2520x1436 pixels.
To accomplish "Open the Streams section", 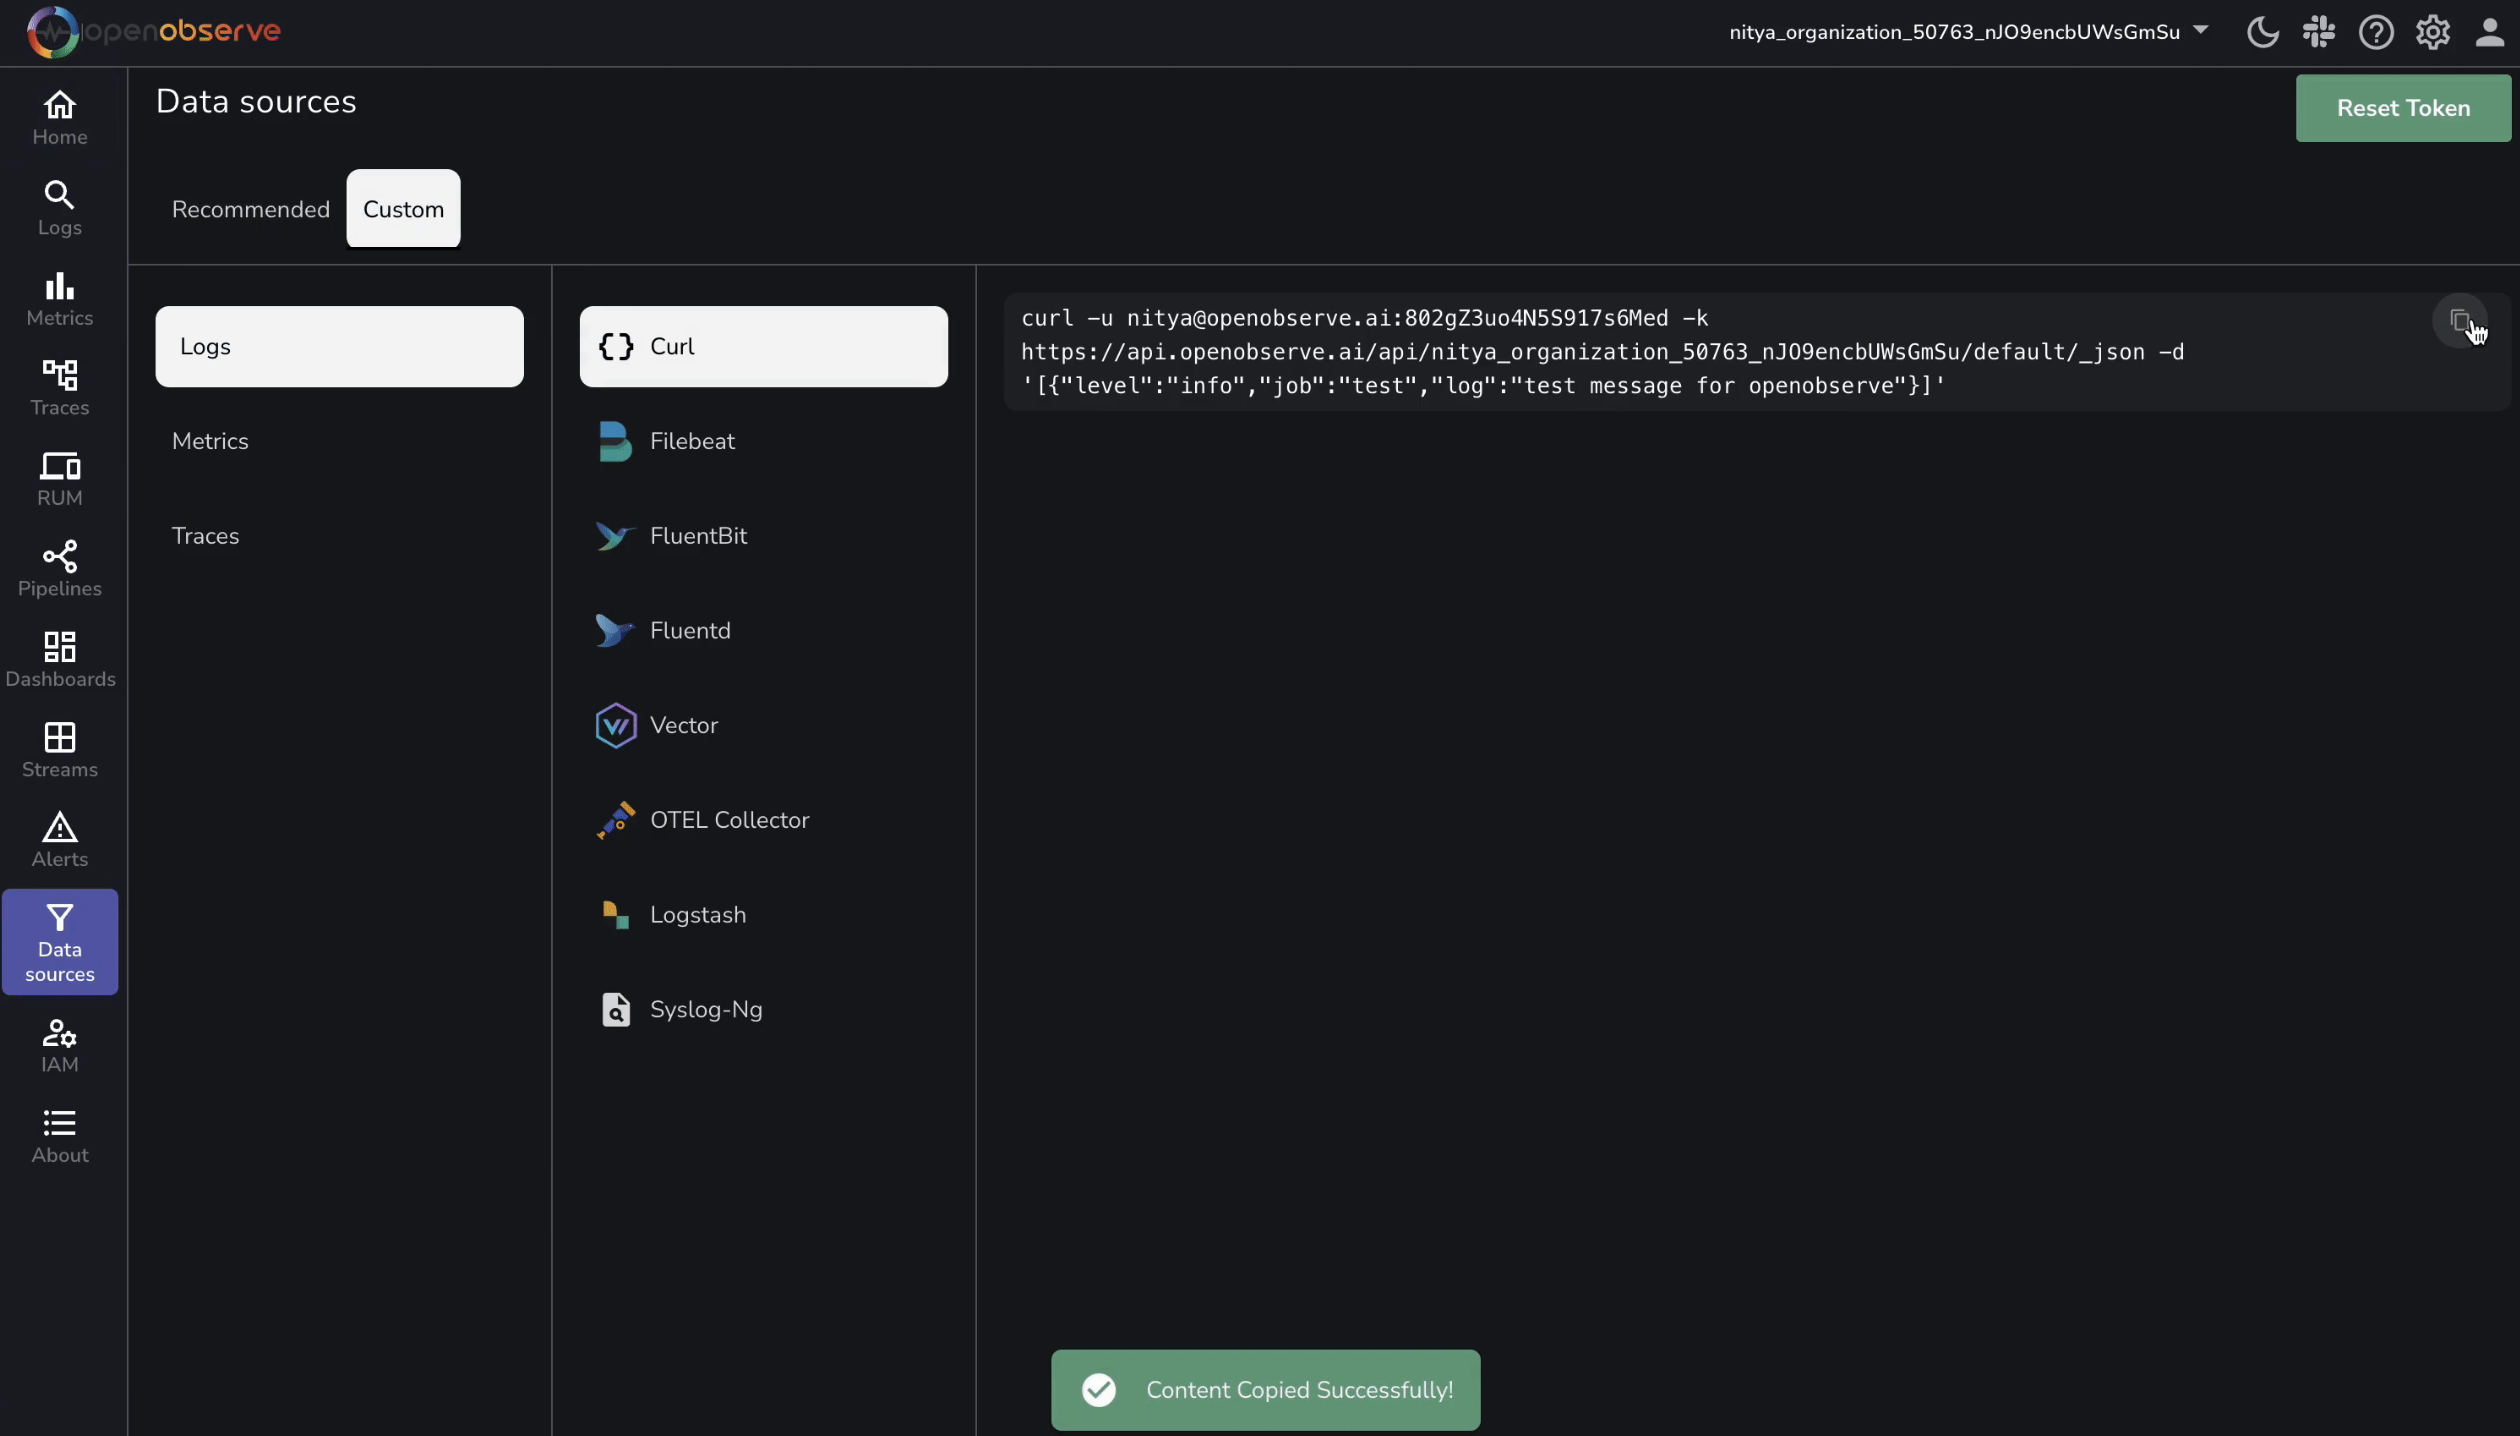I will (59, 749).
